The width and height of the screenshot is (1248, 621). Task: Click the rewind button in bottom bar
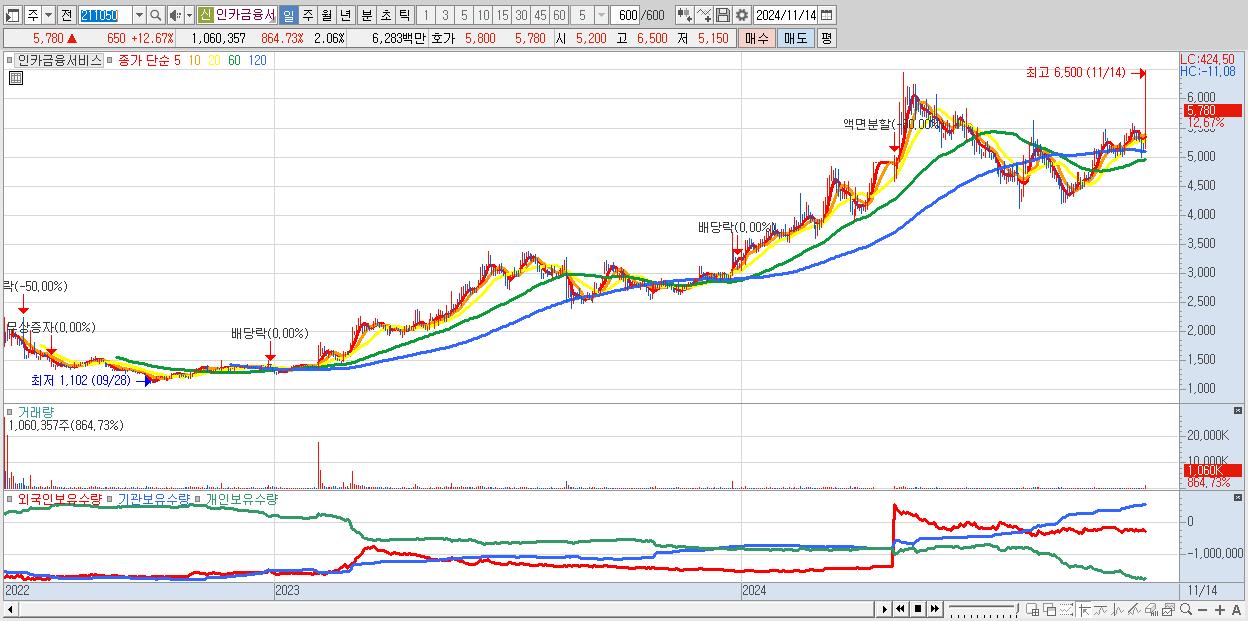coord(900,609)
